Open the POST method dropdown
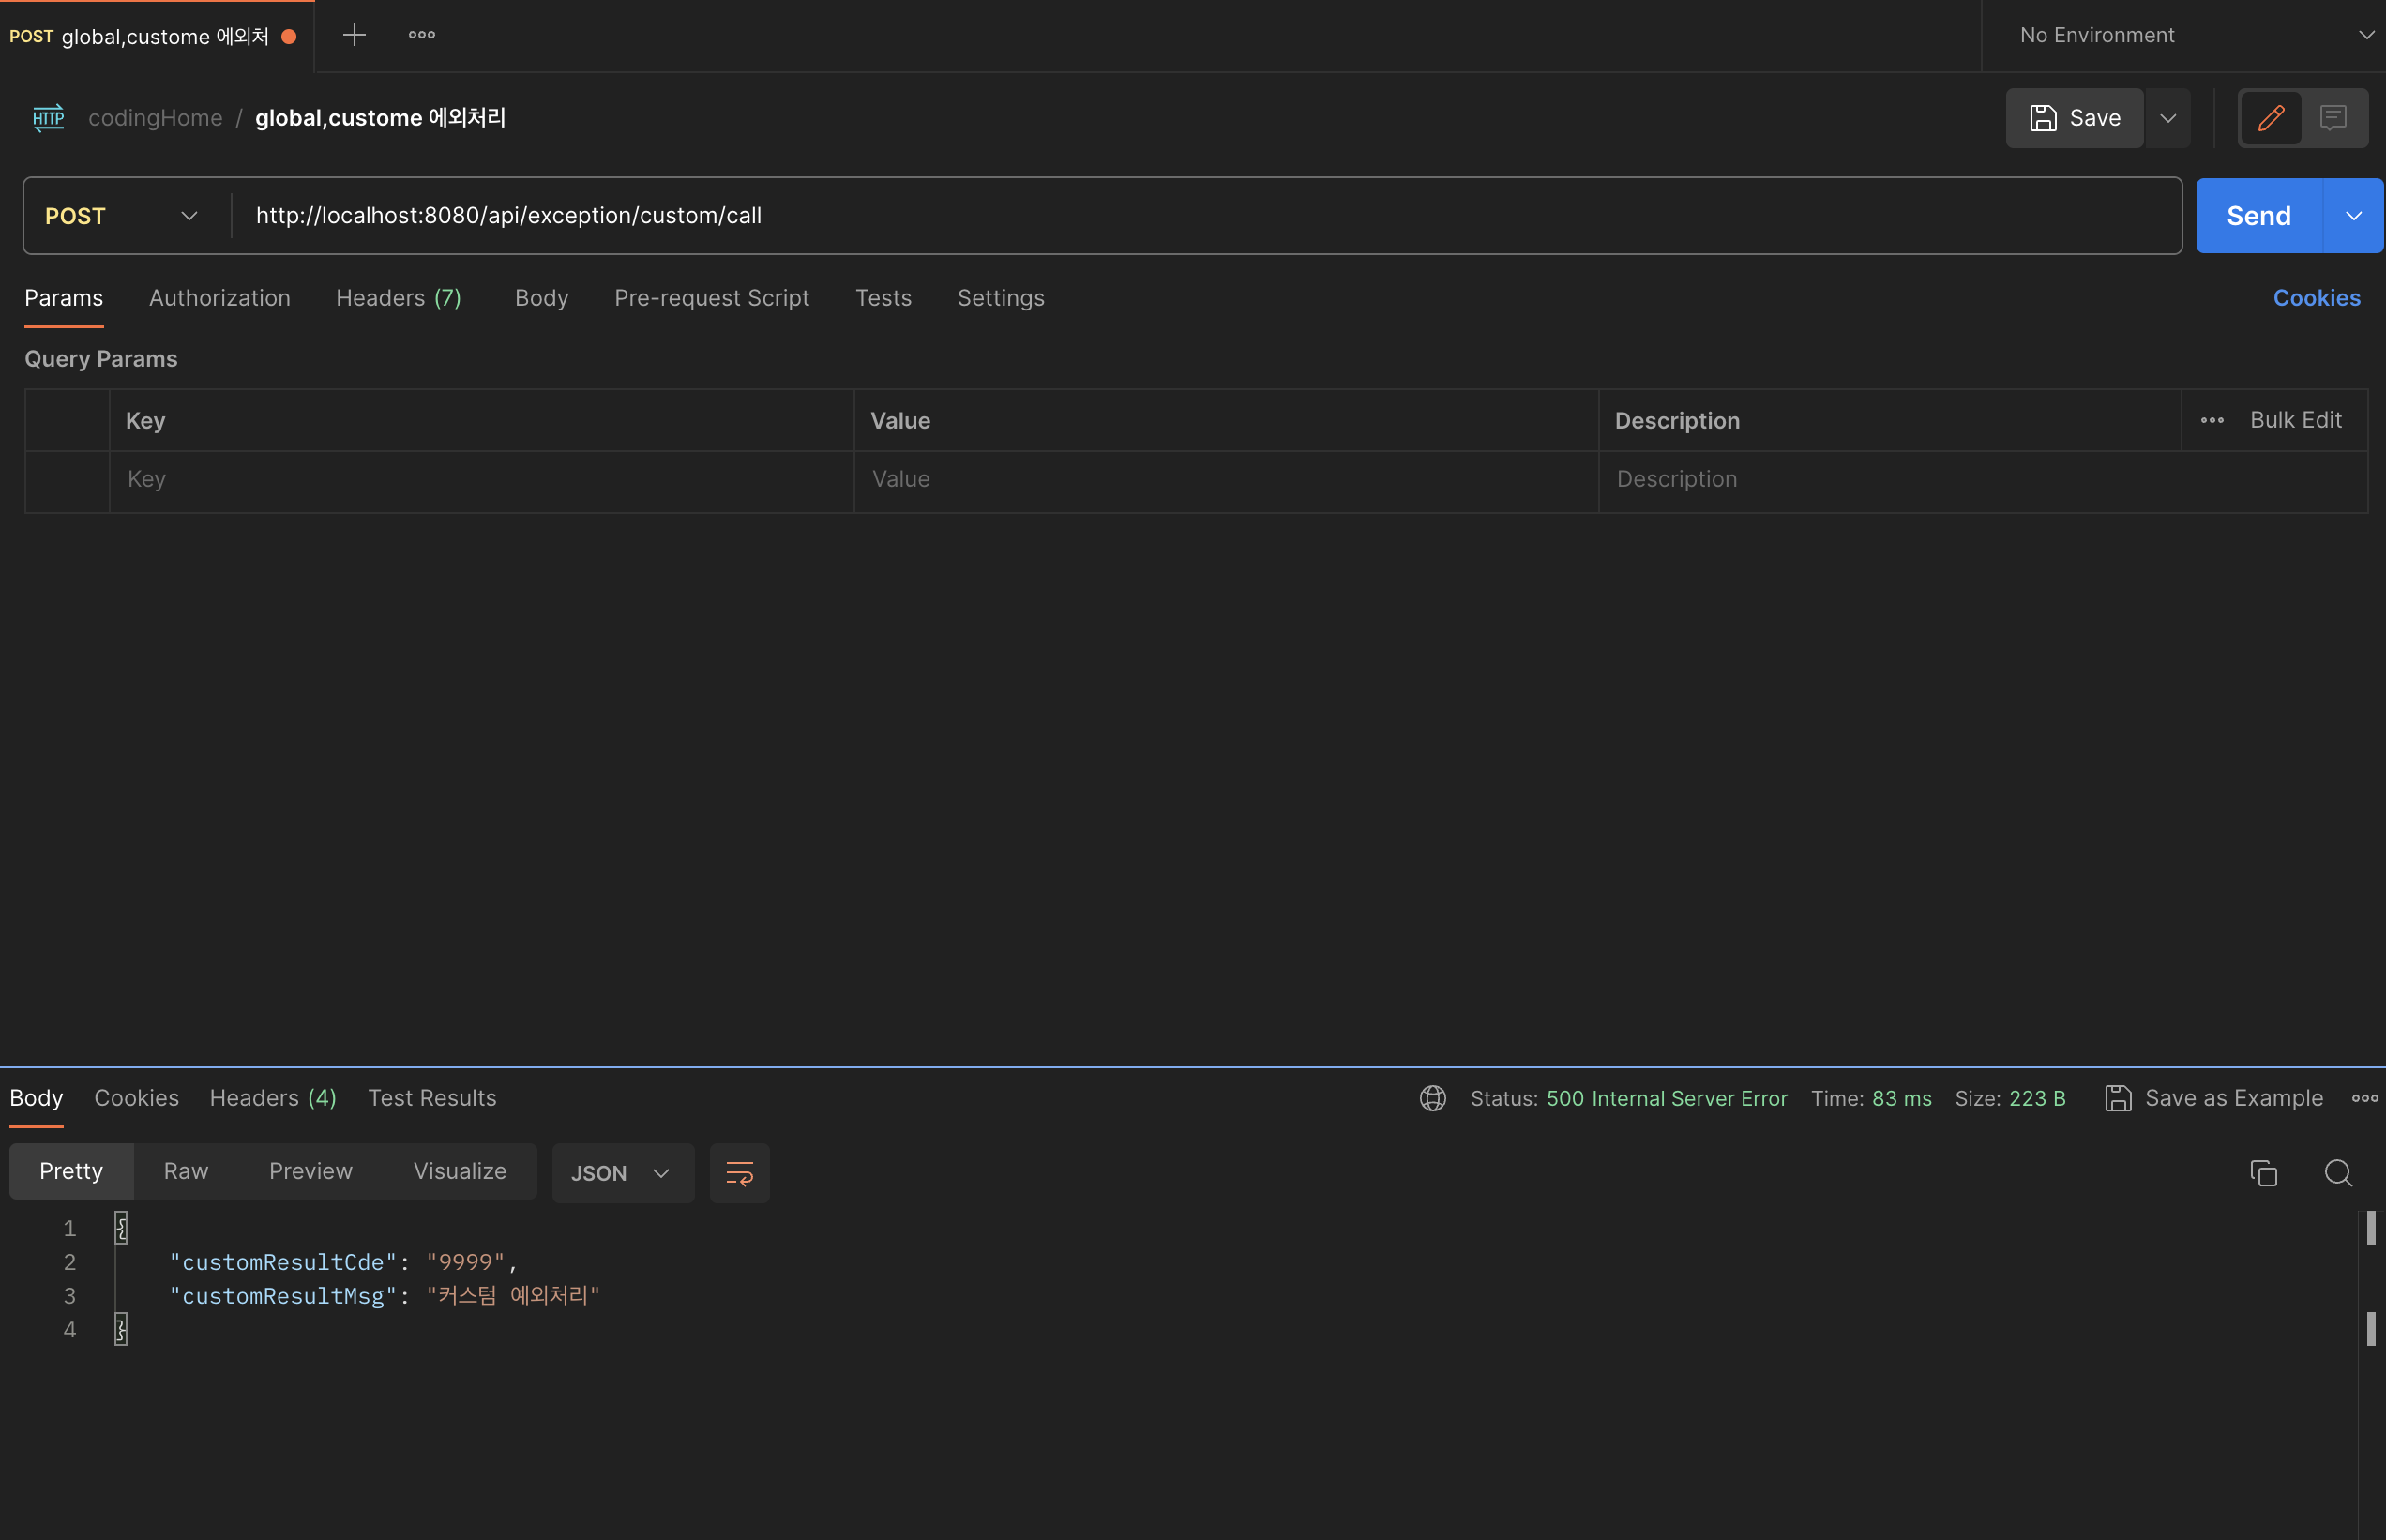 pos(122,216)
